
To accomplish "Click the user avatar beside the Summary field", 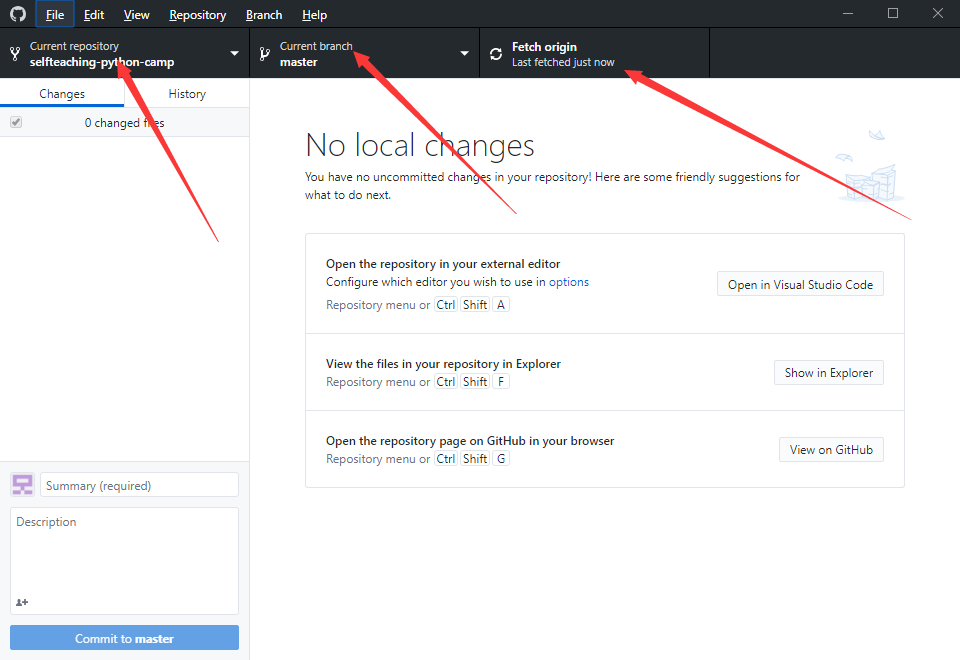I will click(23, 485).
